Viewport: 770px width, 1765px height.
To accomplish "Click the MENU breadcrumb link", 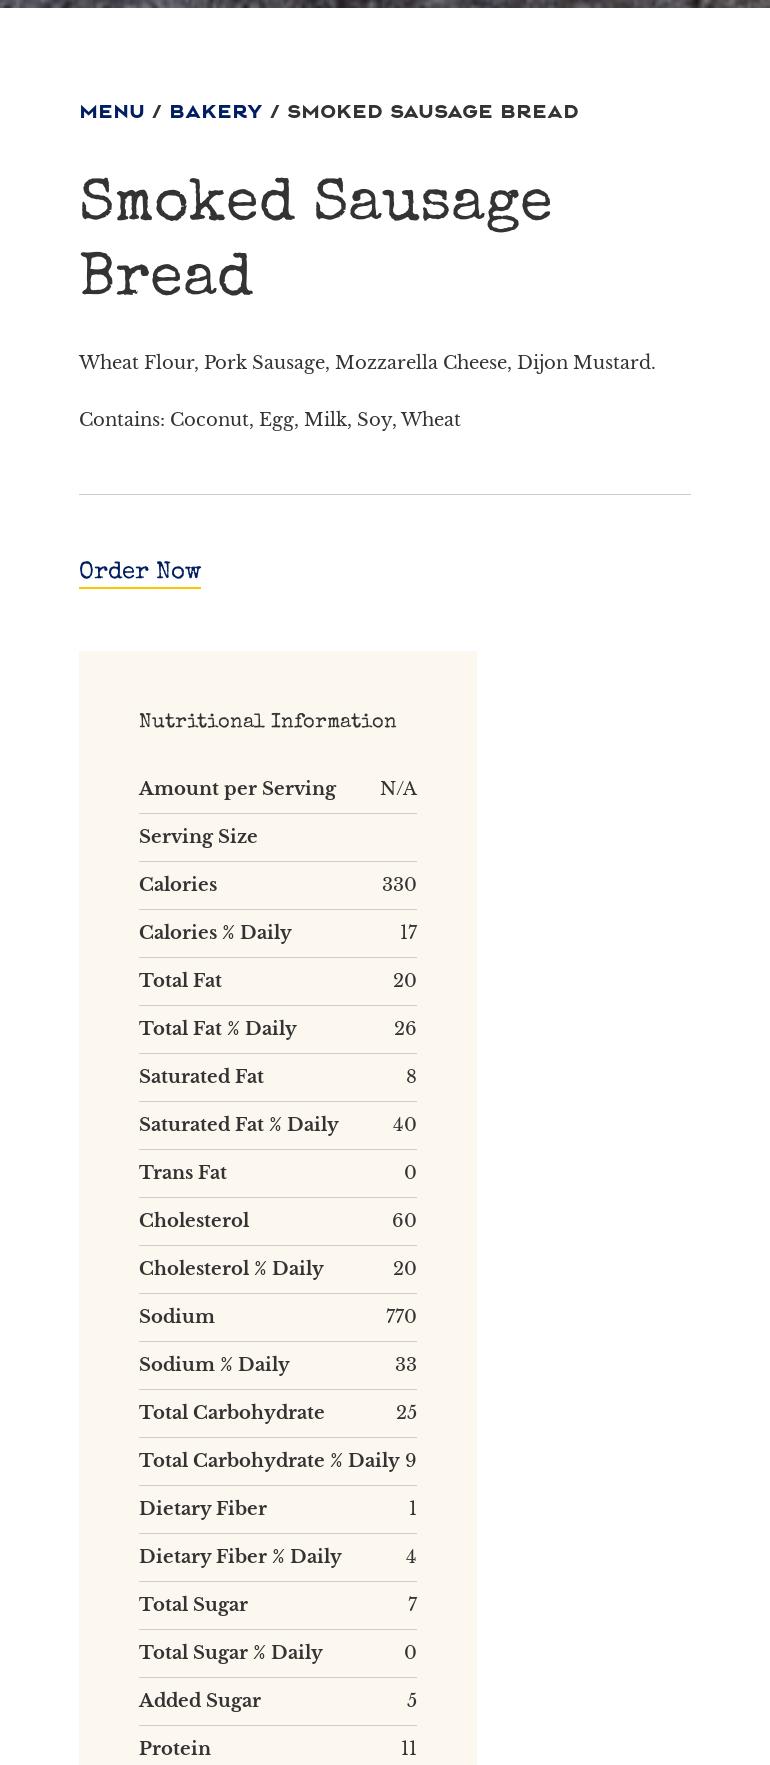I will pyautogui.click(x=112, y=111).
